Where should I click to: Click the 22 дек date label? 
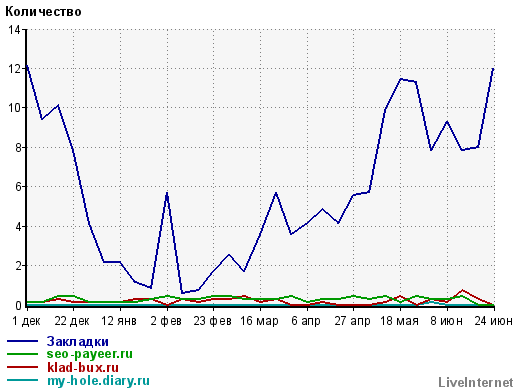coord(72,321)
